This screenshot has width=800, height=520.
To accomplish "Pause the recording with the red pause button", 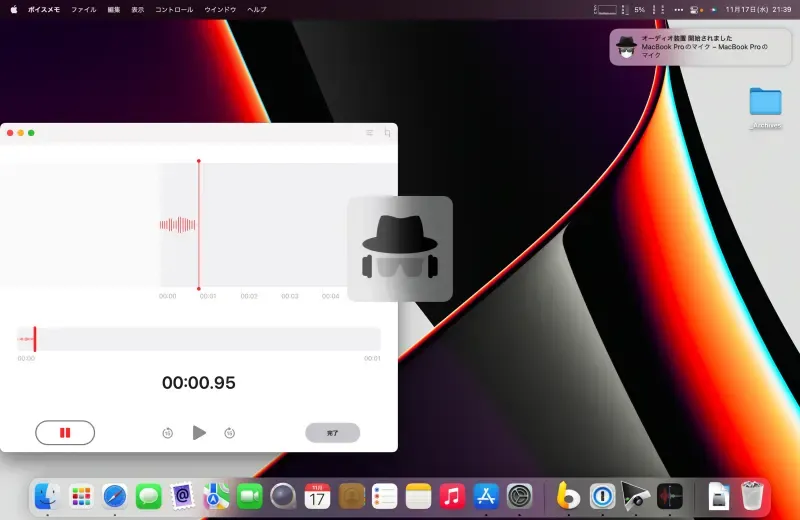I will [65, 432].
